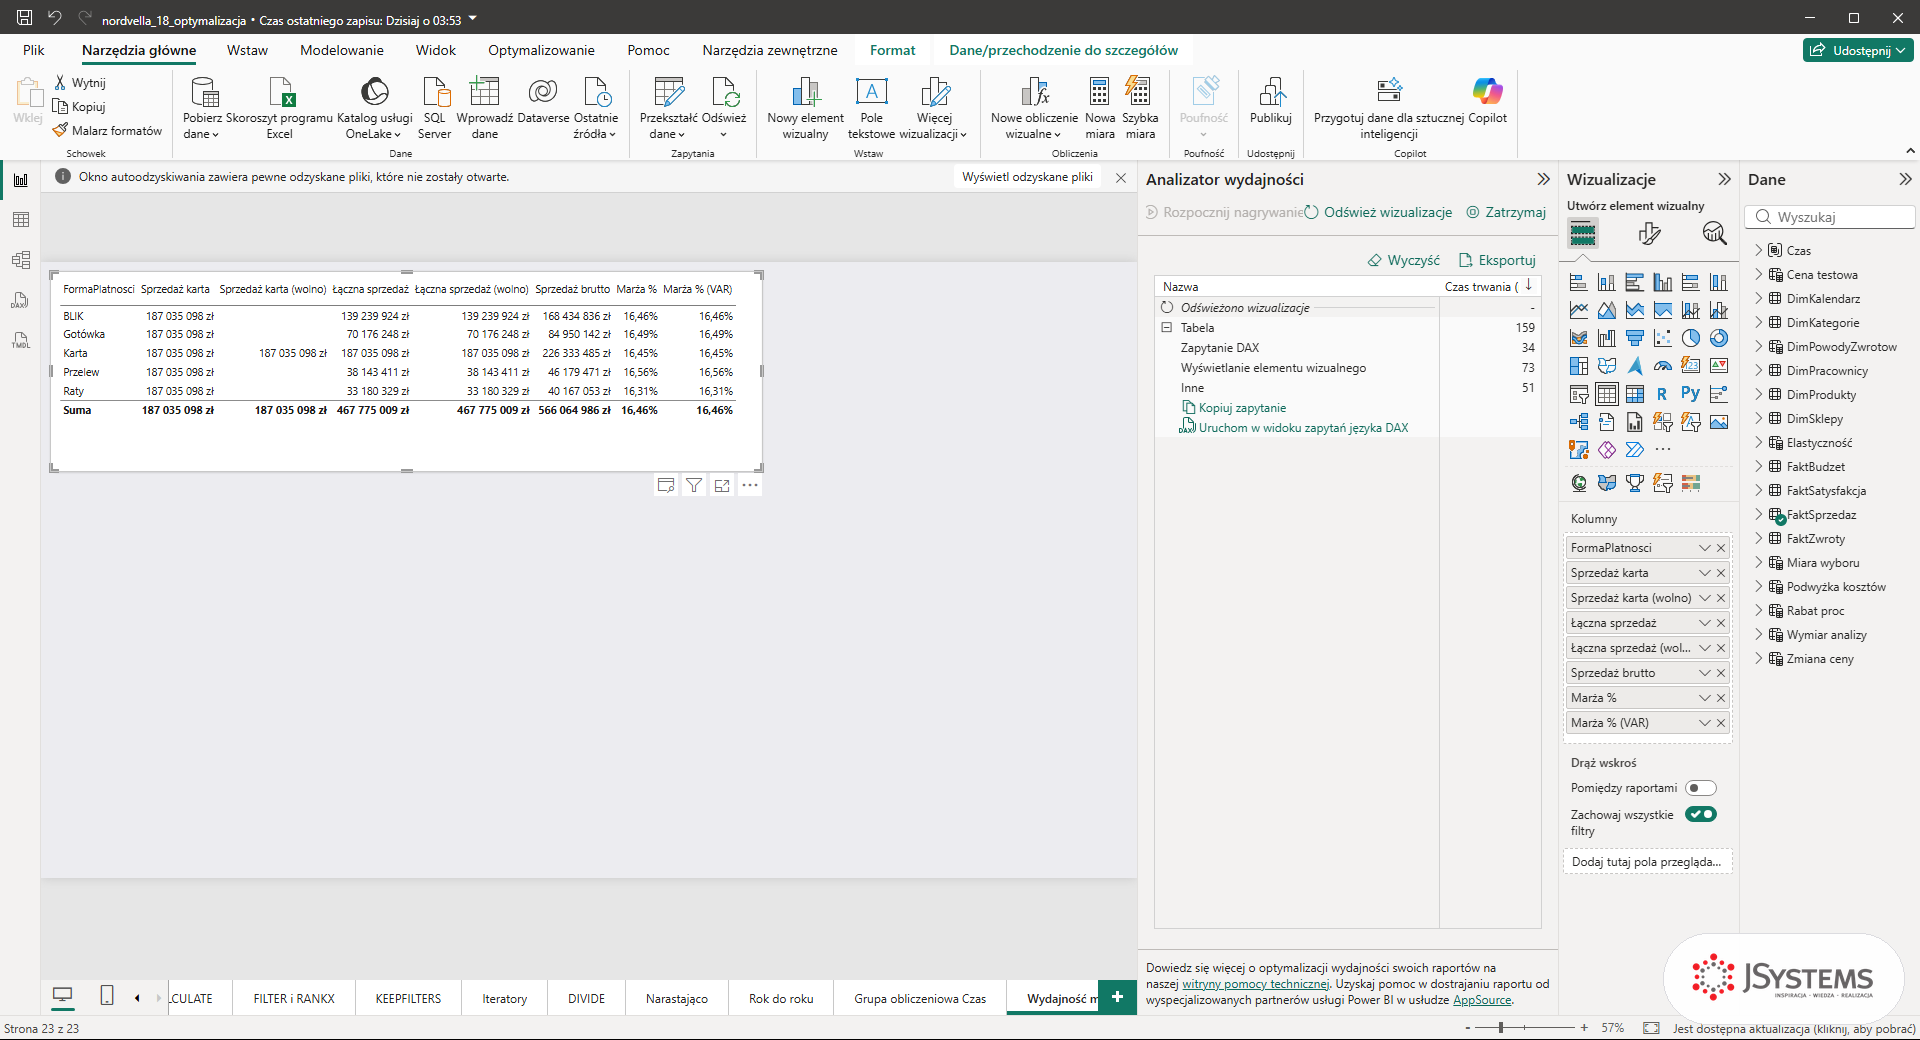Insert Pole tekstowe from ribbon
The image size is (1920, 1040).
(x=871, y=108)
